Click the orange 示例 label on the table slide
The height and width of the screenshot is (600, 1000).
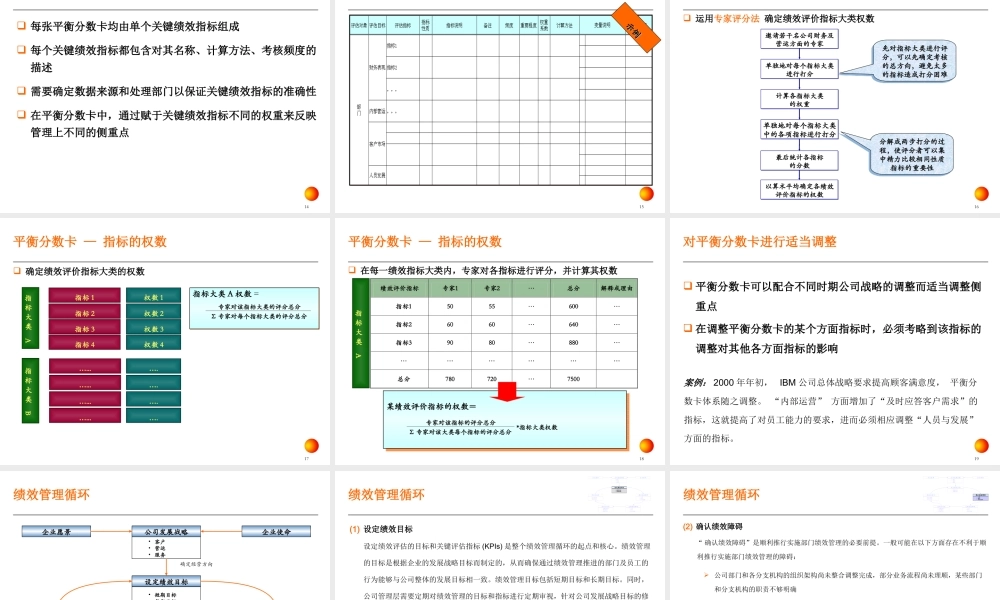click(636, 27)
